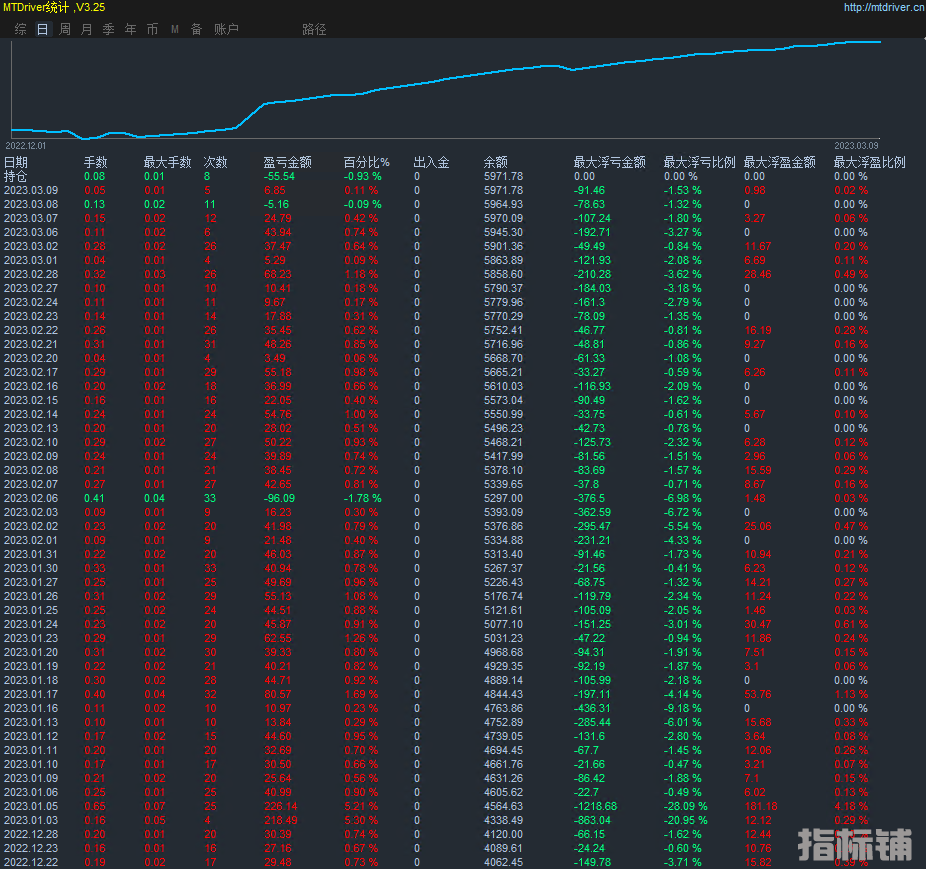Click the 余额 column header
This screenshot has height=869, width=926.
tap(495, 162)
